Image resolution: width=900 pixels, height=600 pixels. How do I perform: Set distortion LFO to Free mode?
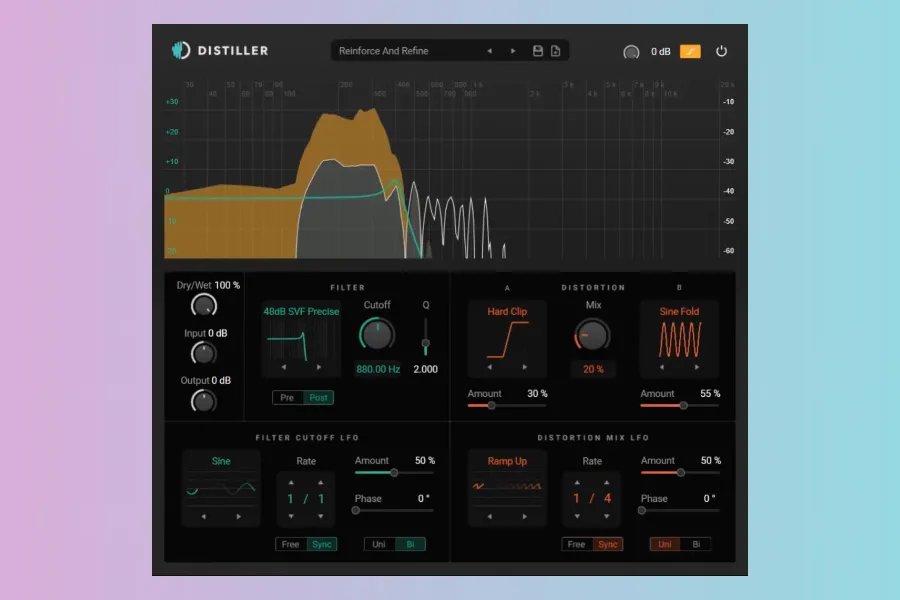tap(576, 544)
